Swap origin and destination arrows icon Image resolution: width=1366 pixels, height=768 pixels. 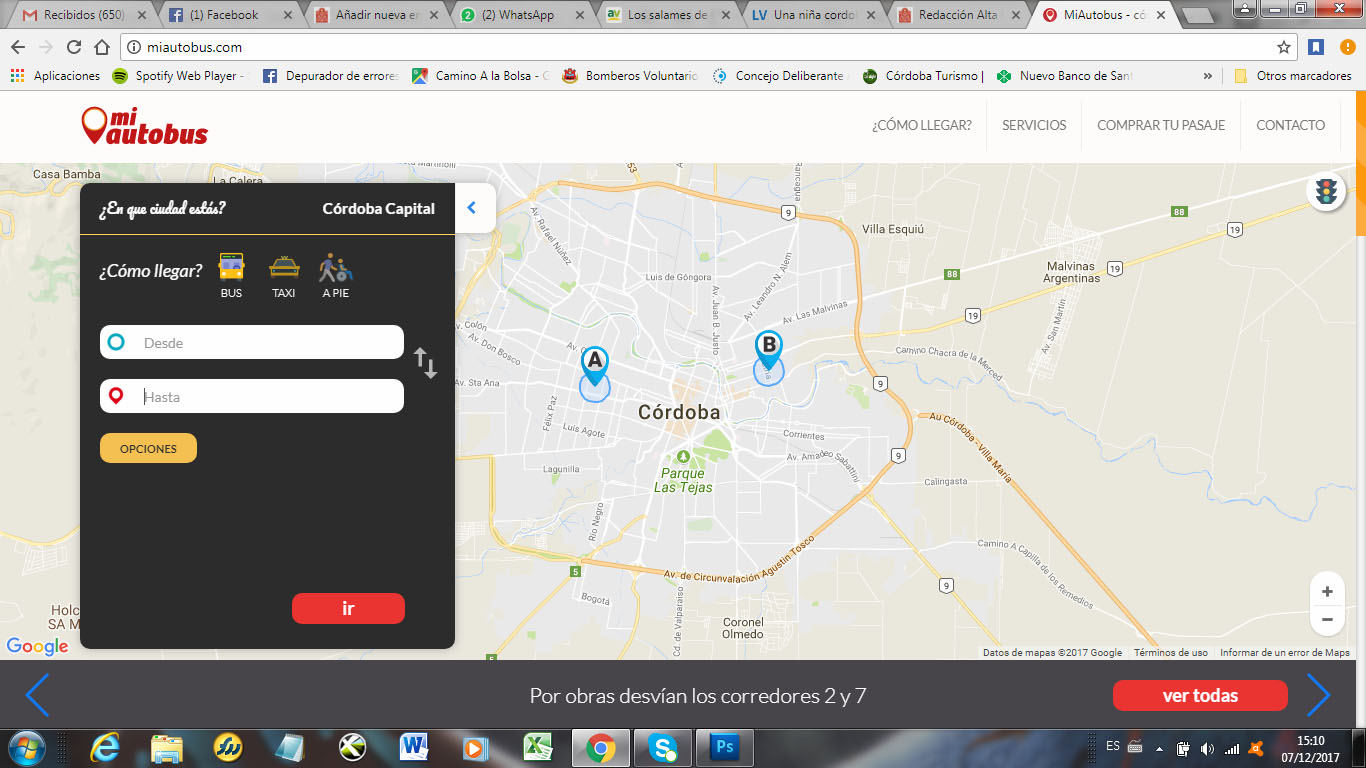(426, 363)
